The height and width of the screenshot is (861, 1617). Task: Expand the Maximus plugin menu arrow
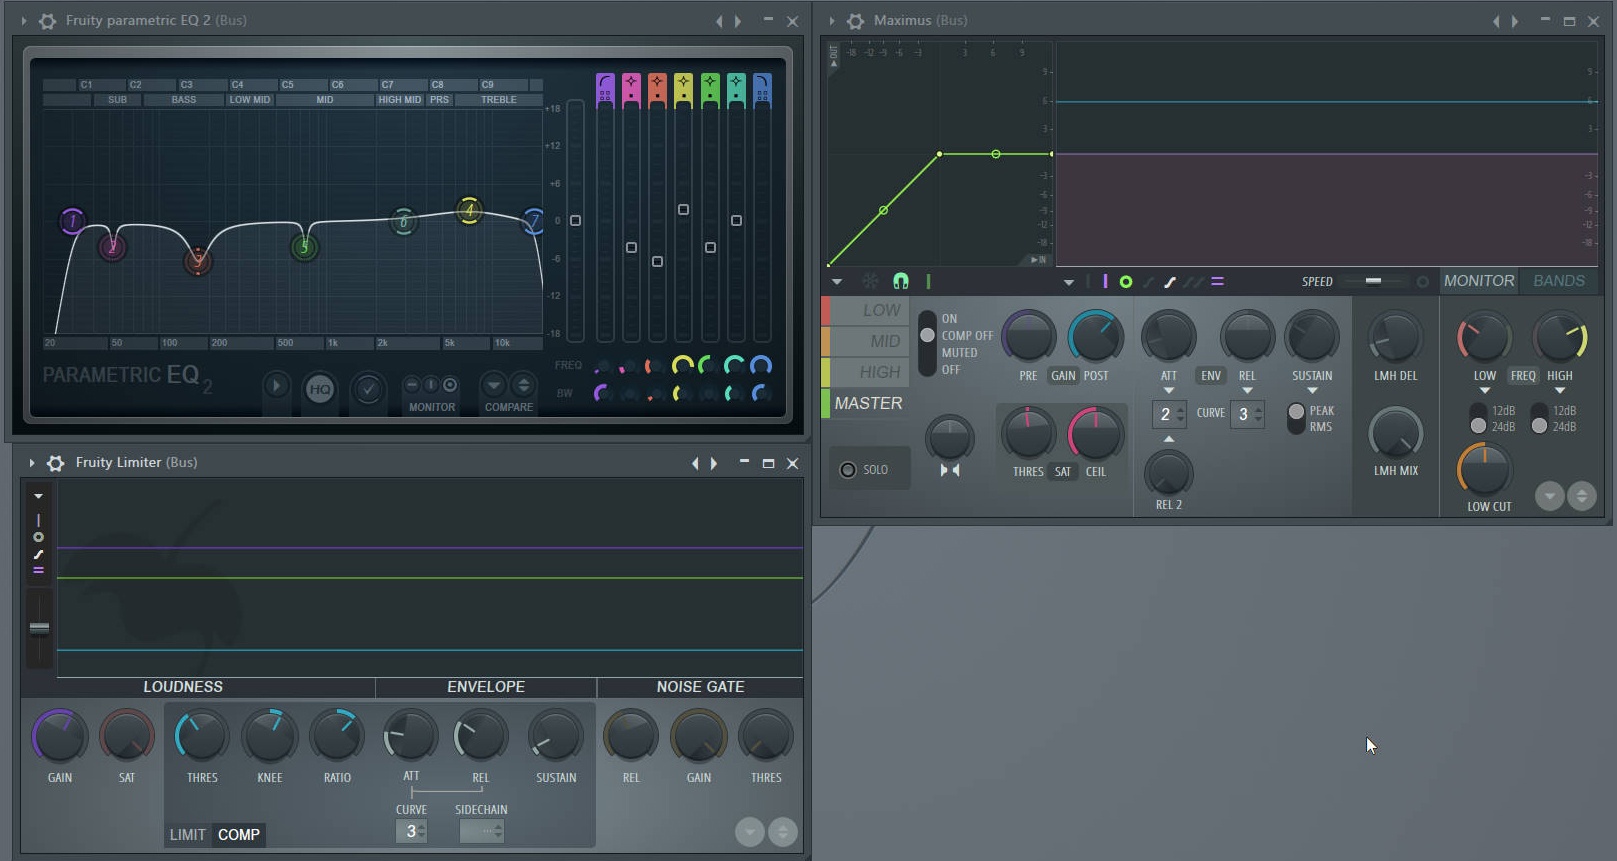[x=832, y=21]
